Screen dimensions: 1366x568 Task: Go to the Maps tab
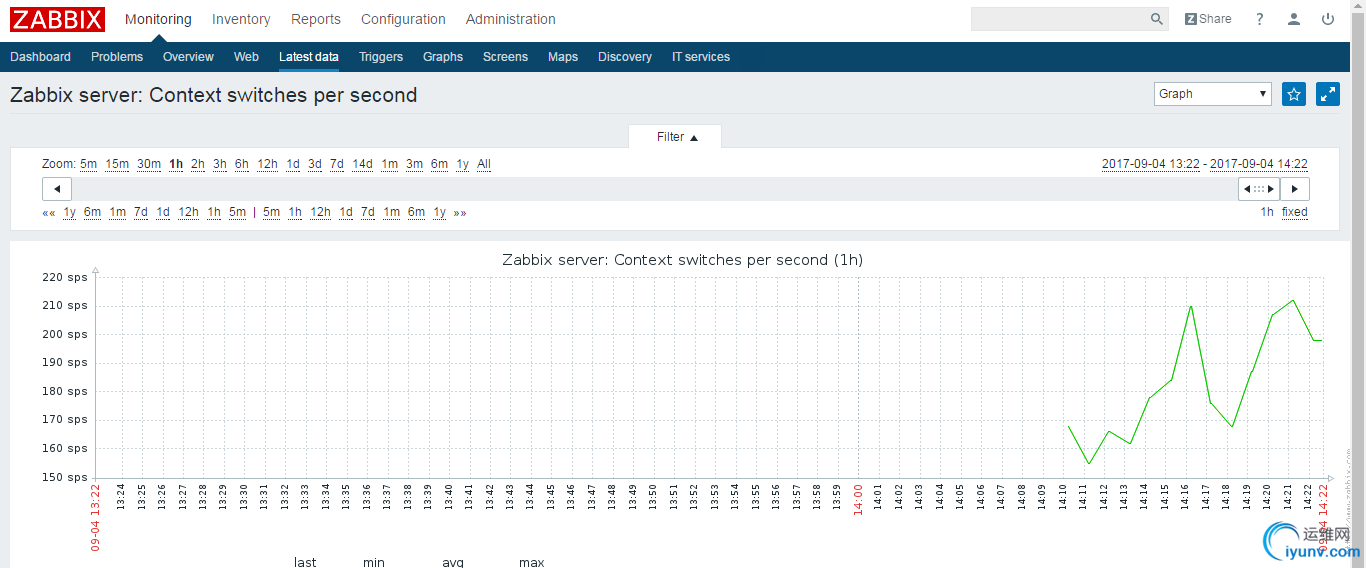click(x=563, y=57)
